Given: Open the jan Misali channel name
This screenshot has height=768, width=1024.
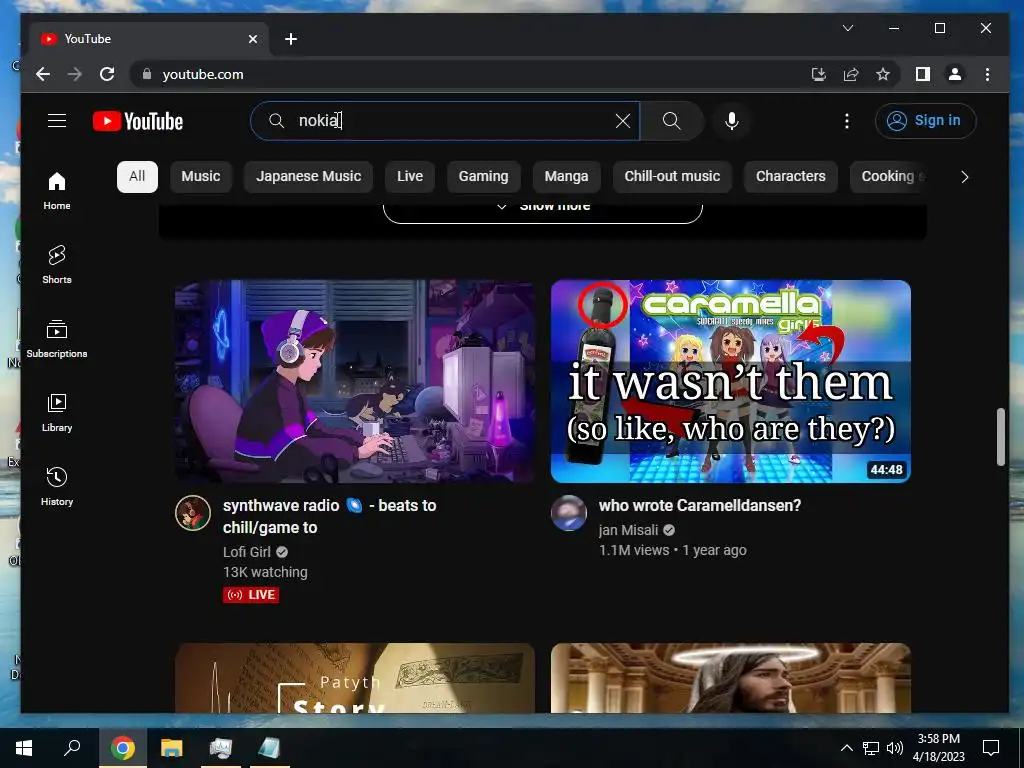Looking at the screenshot, I should click(x=628, y=530).
